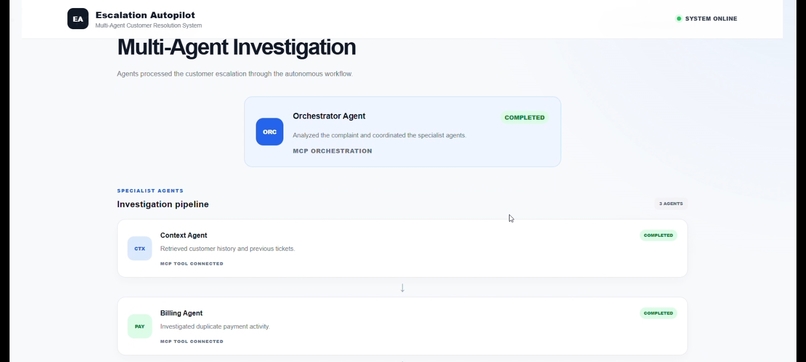Select the Context Agent title
This screenshot has height=362, width=806.
coord(184,235)
